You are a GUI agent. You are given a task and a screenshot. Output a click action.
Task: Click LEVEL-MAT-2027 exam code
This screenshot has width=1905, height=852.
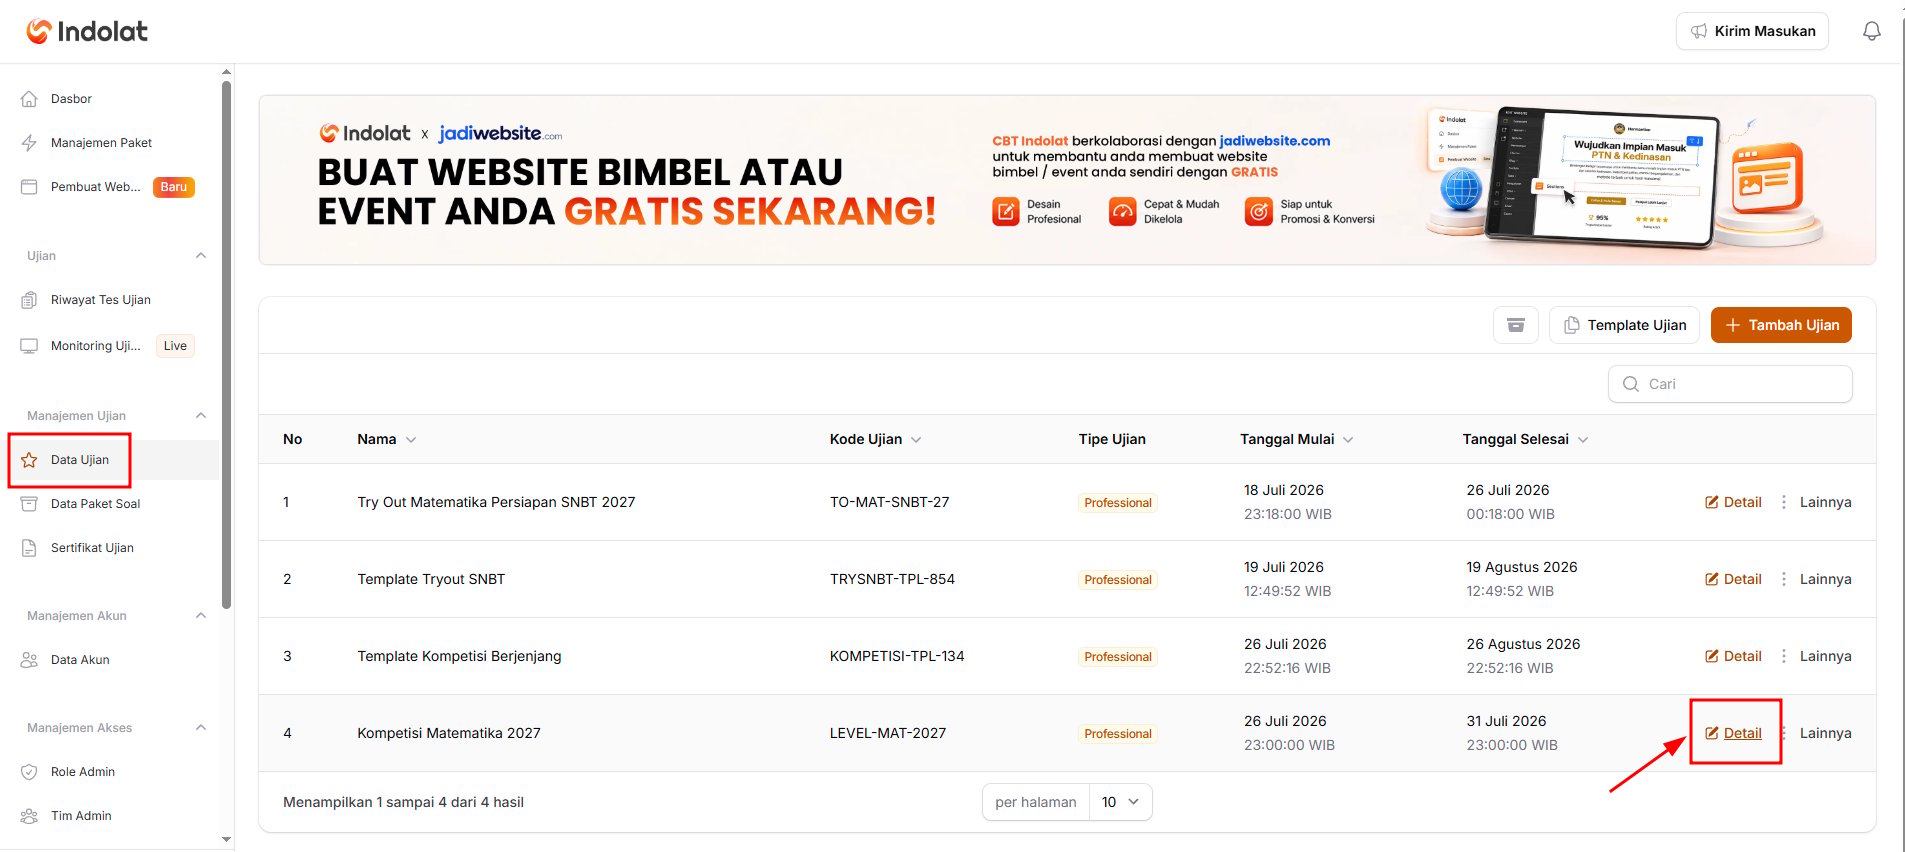click(888, 733)
